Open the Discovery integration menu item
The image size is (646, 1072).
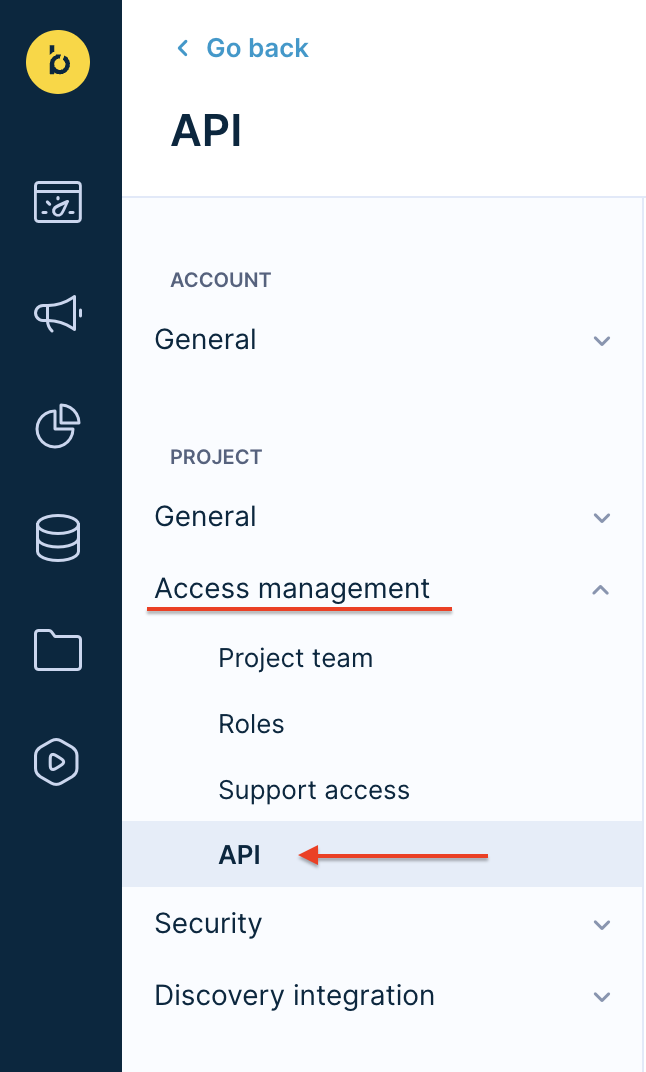coord(295,995)
